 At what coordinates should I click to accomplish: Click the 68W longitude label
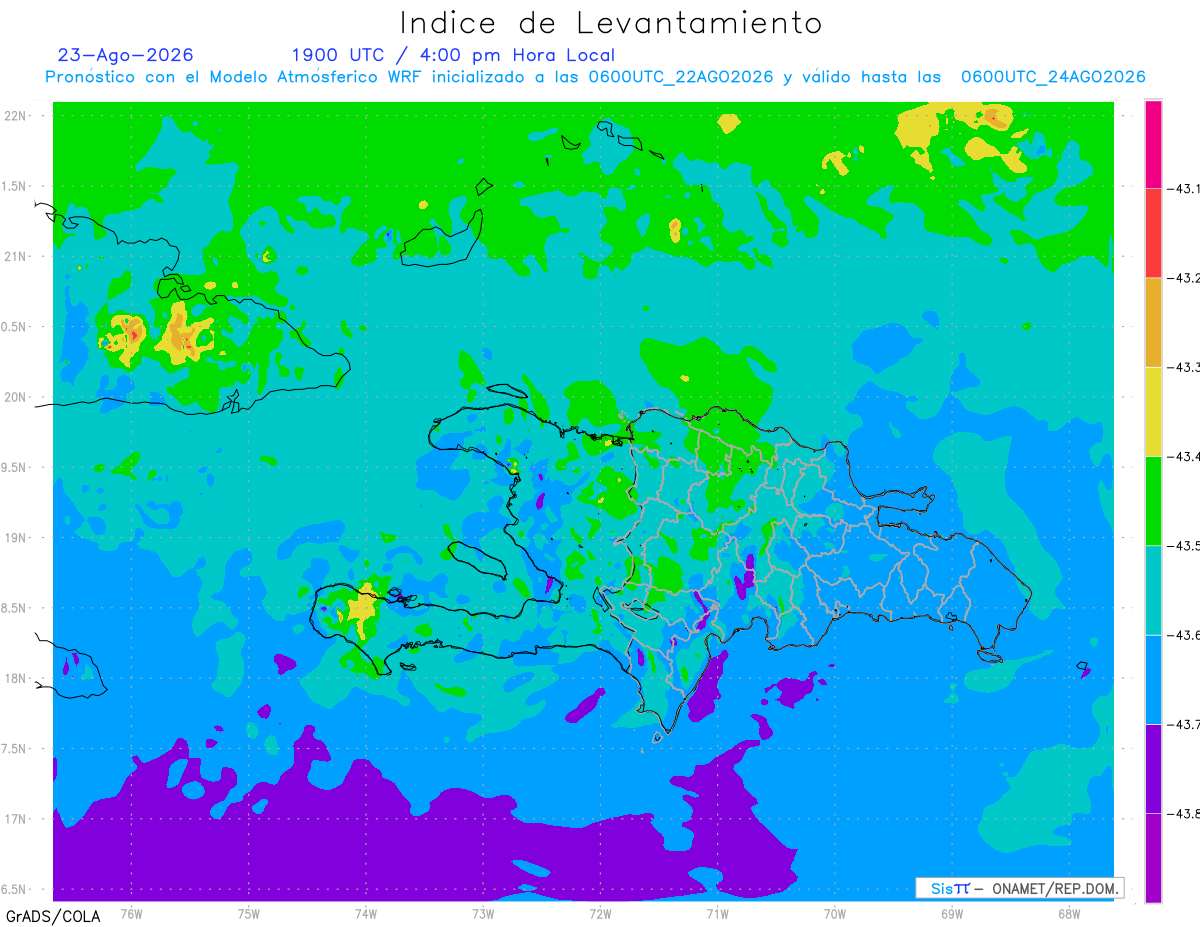(x=1069, y=913)
